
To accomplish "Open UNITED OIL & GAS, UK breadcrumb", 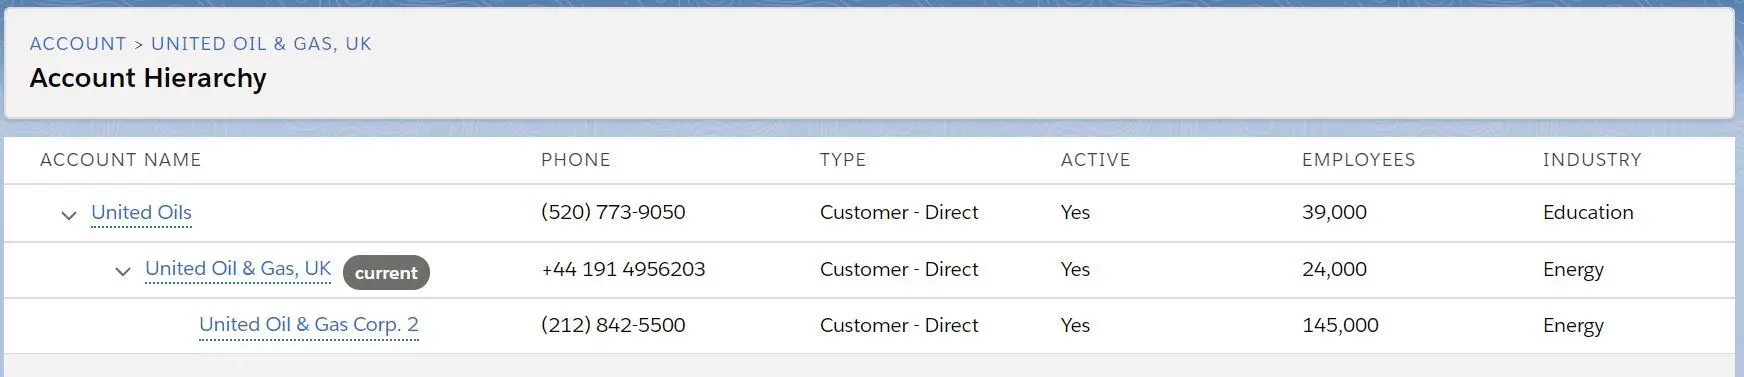I will (261, 44).
